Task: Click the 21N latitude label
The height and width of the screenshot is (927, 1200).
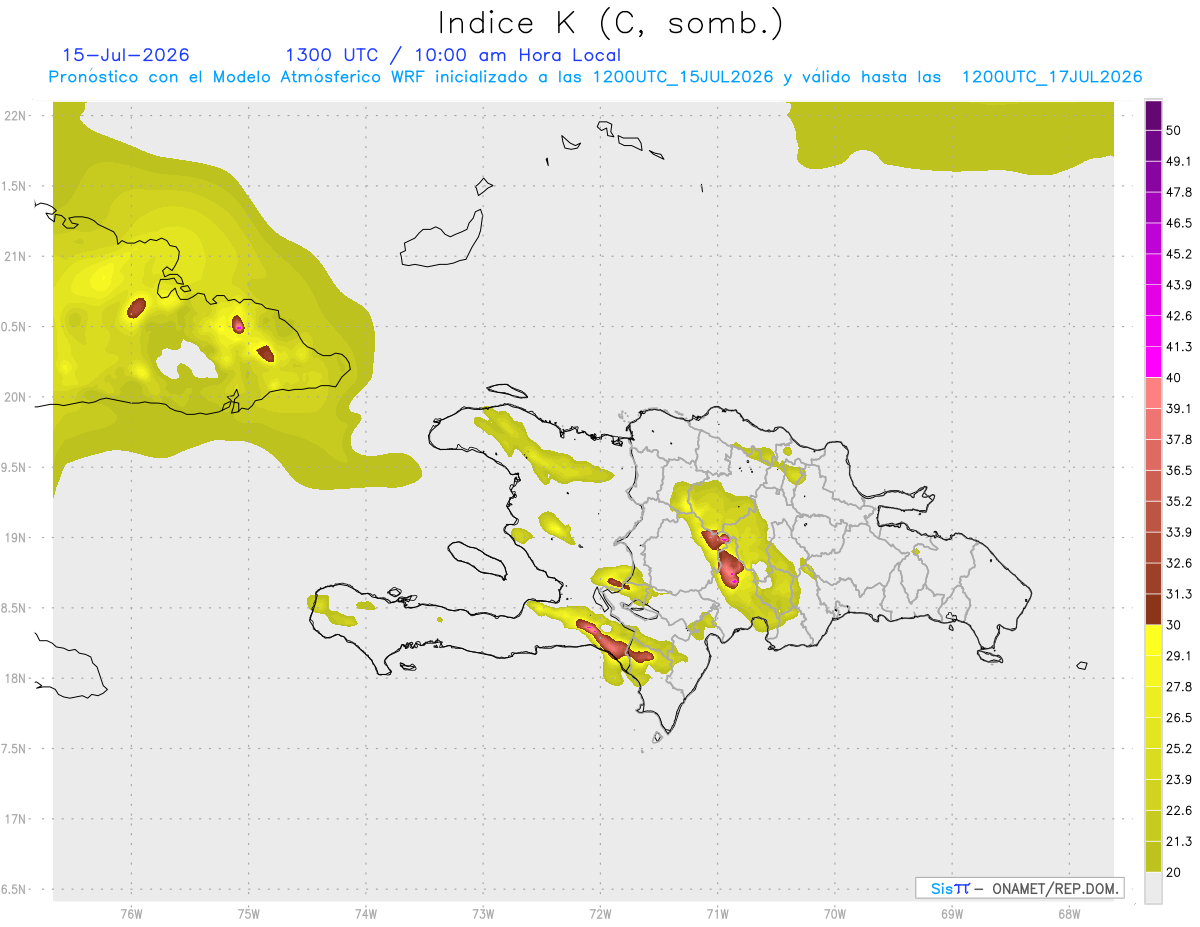Action: (15, 256)
